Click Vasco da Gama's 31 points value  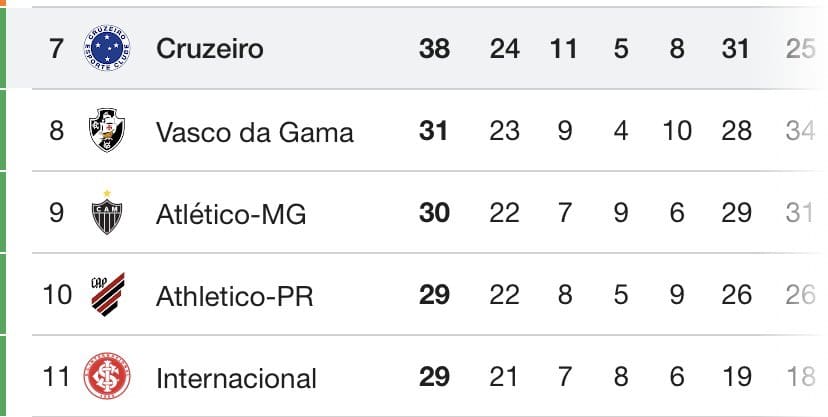pyautogui.click(x=435, y=131)
